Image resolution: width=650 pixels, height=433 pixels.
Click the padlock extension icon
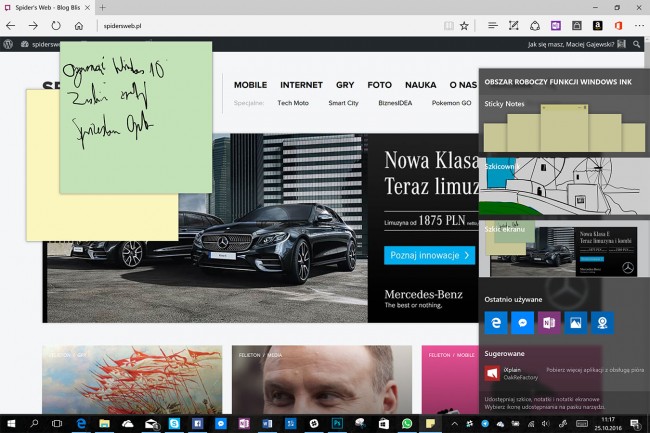click(577, 26)
